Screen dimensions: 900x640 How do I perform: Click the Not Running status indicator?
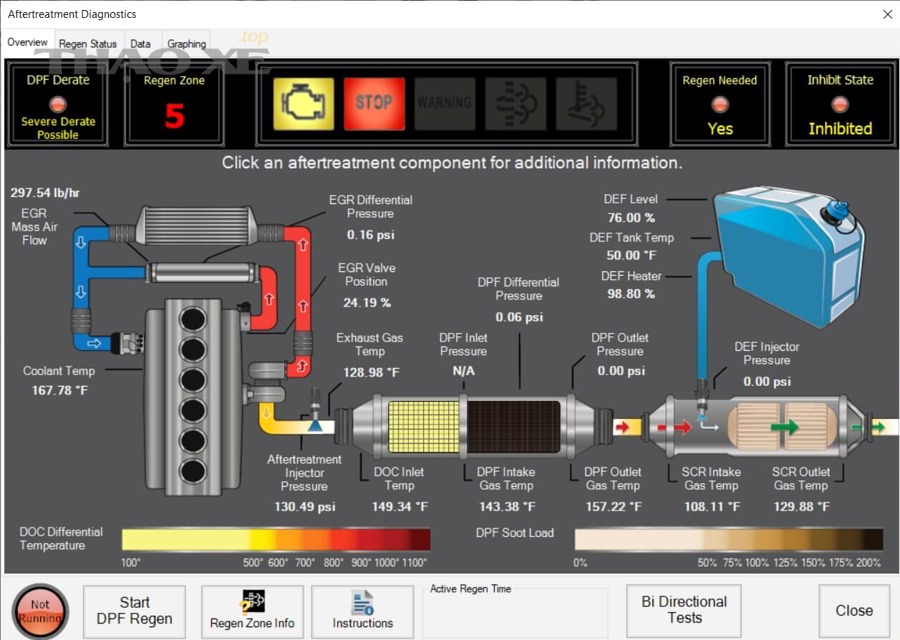pos(40,611)
